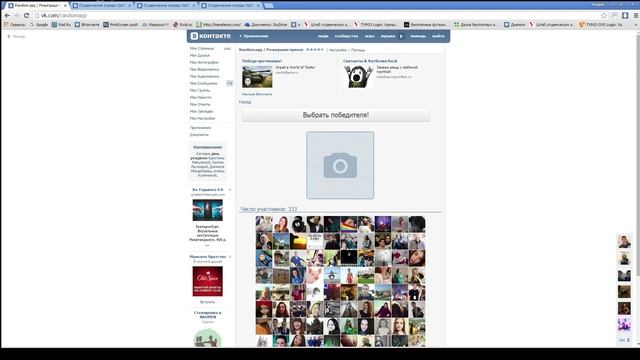Open Мои Видеозаписи in the left menu
This screenshot has width=640, height=360.
204,69
